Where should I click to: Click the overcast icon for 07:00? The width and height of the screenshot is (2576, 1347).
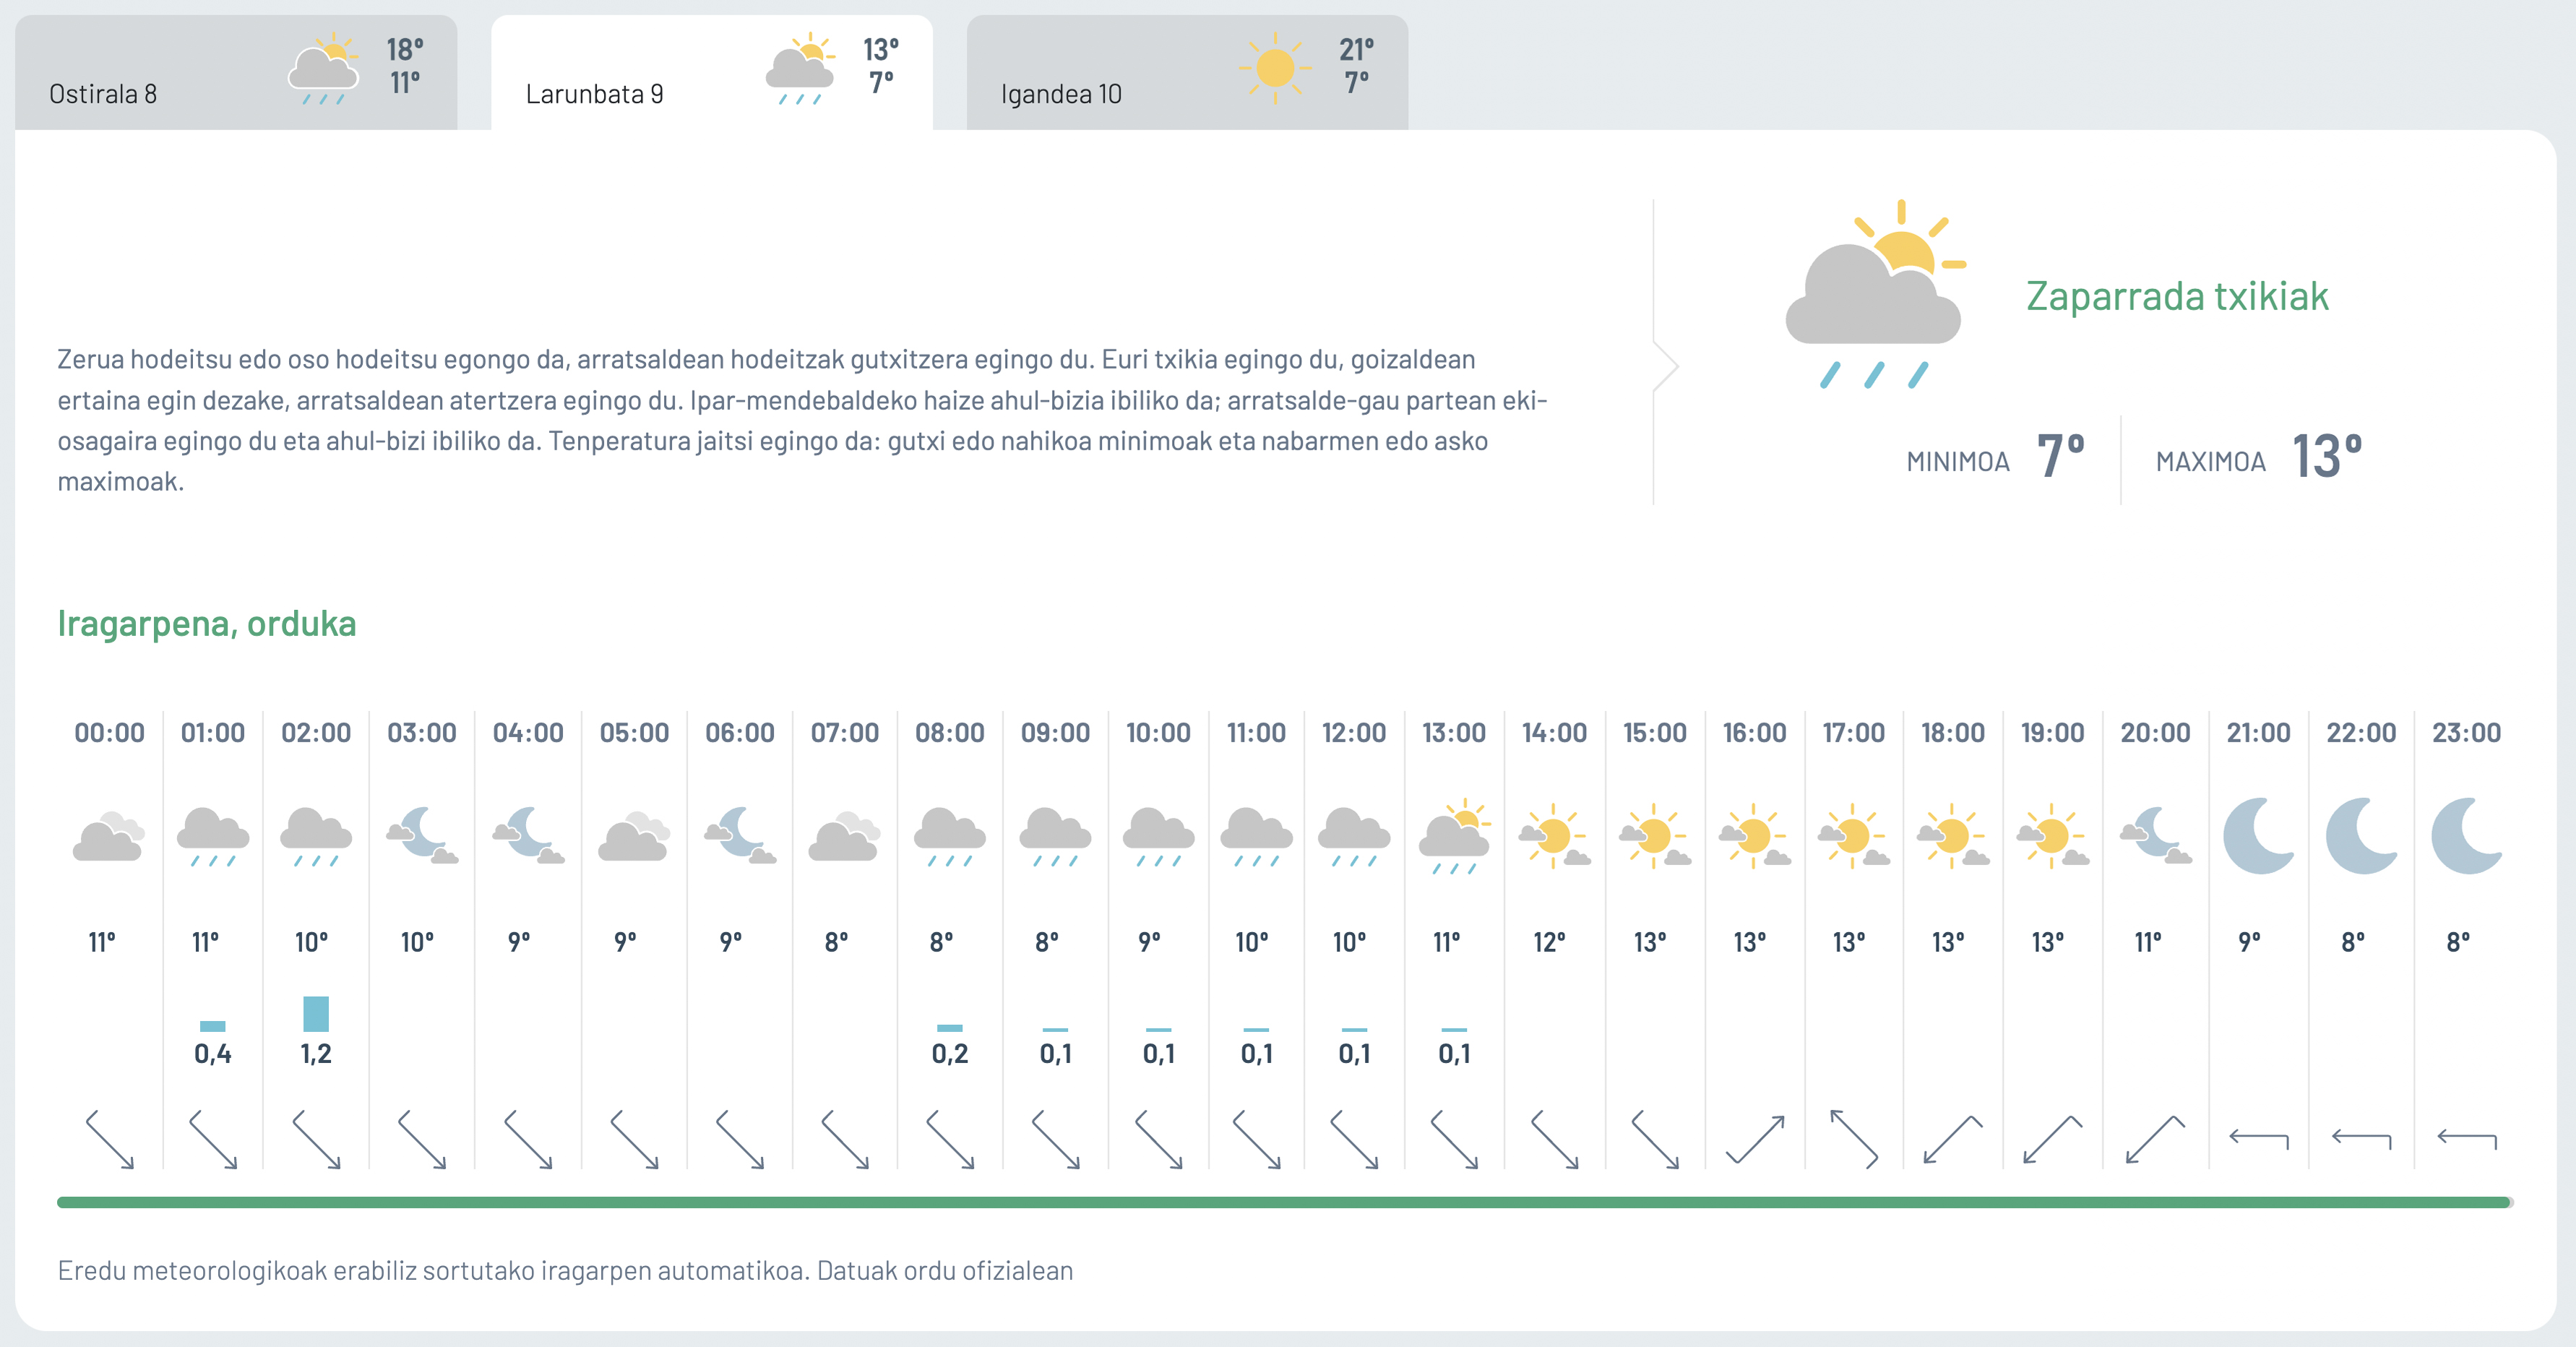coord(845,836)
